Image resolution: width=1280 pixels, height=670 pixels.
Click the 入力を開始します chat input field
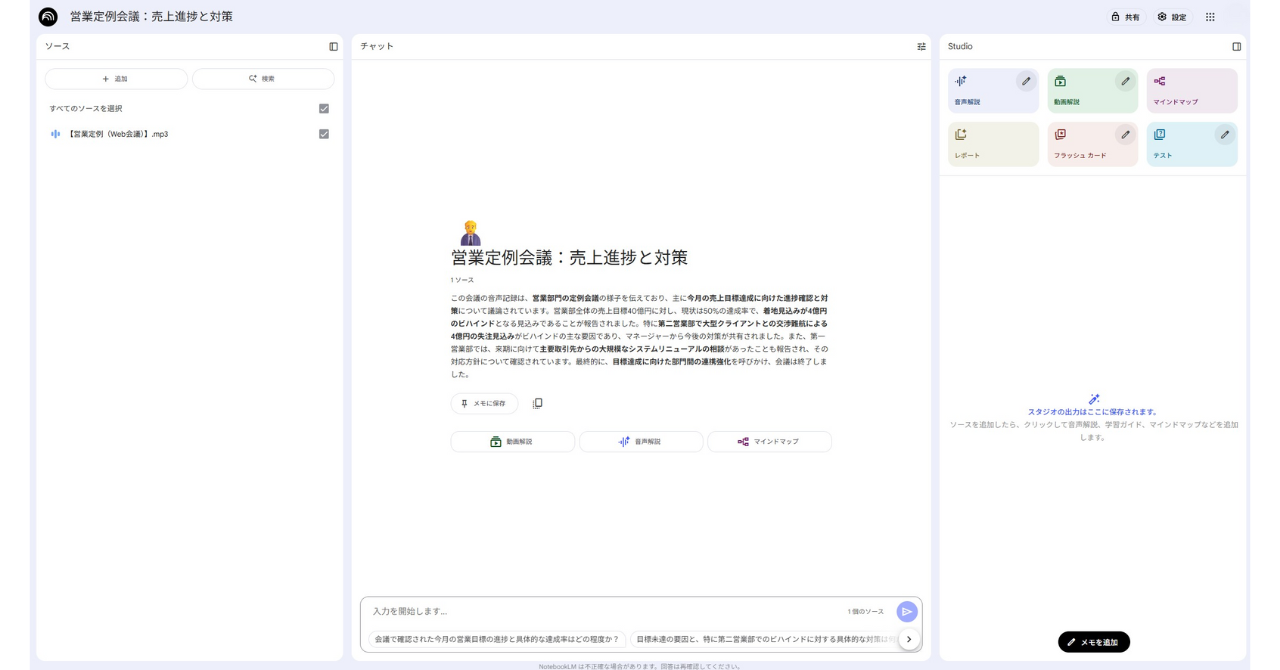click(x=600, y=611)
